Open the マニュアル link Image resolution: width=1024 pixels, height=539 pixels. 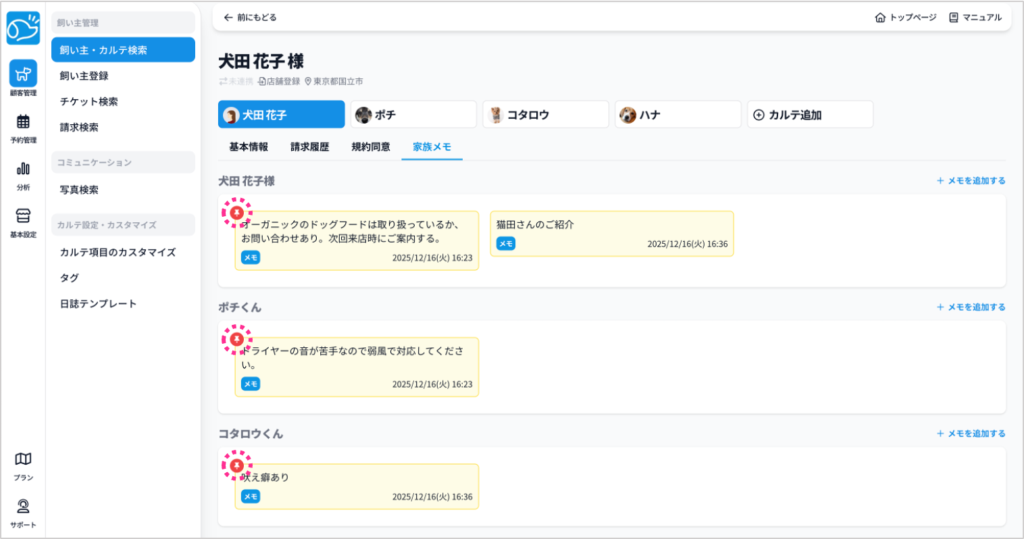tap(974, 17)
